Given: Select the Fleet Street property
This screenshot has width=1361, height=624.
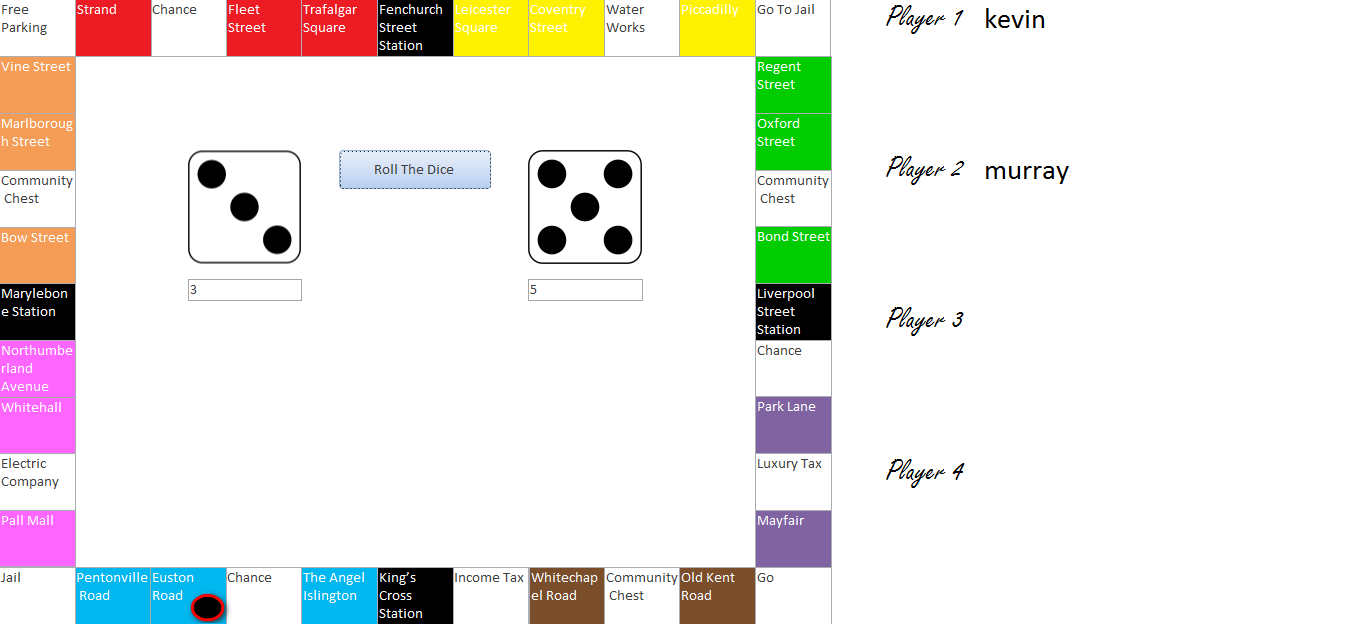Looking at the screenshot, I should [x=264, y=28].
